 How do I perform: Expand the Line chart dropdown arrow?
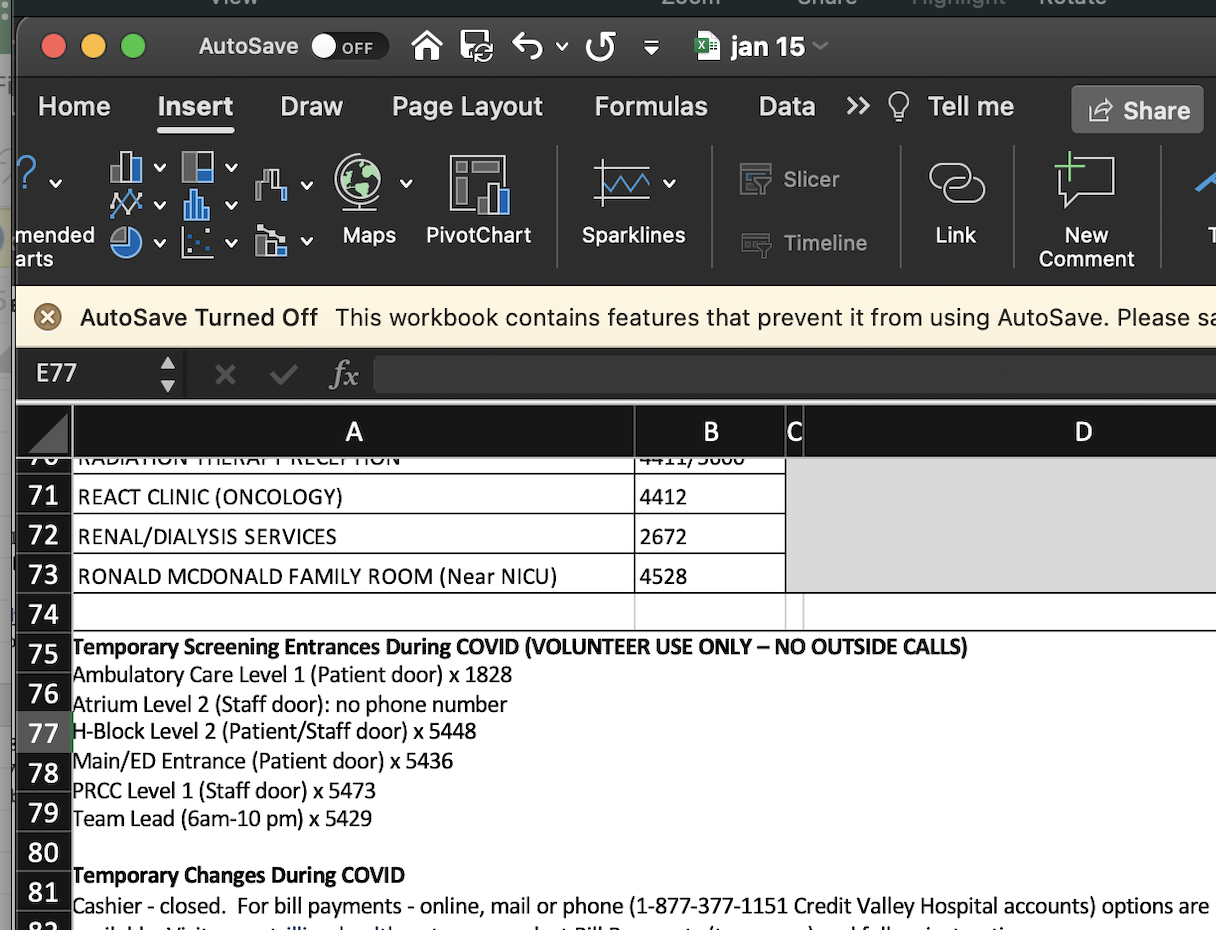tap(160, 206)
